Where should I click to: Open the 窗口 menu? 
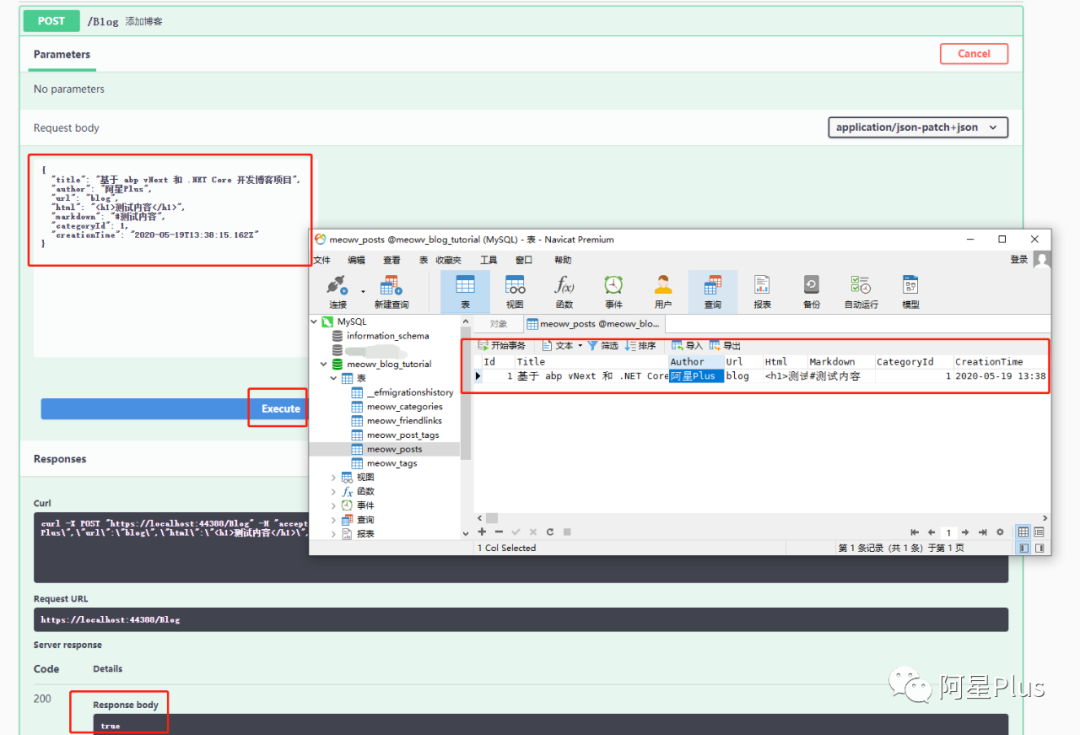523,260
